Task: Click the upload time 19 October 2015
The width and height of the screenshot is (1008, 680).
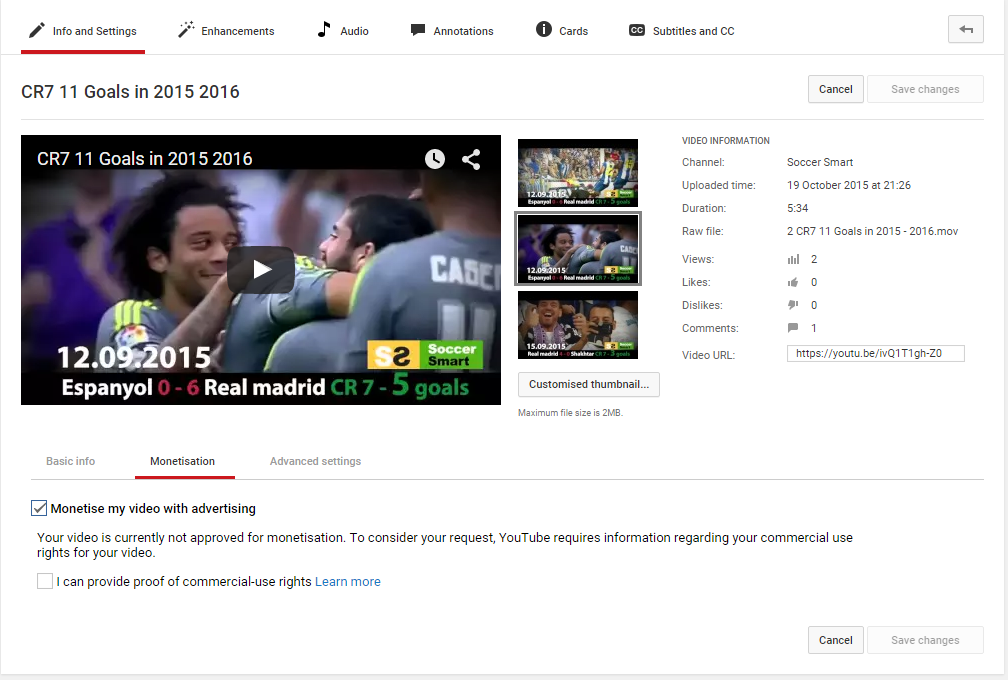Action: [849, 185]
